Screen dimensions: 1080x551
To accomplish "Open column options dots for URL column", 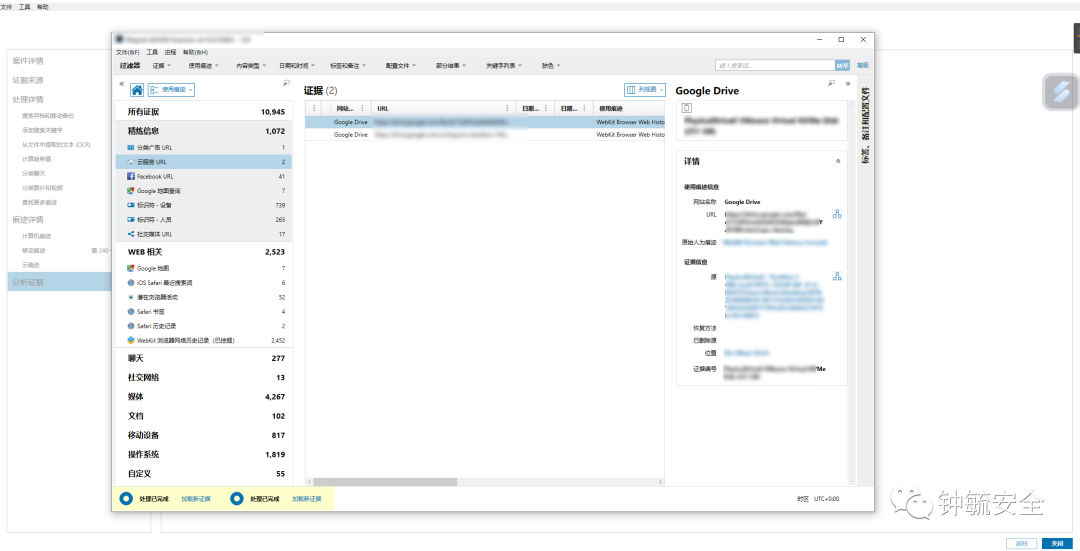I will (507, 108).
